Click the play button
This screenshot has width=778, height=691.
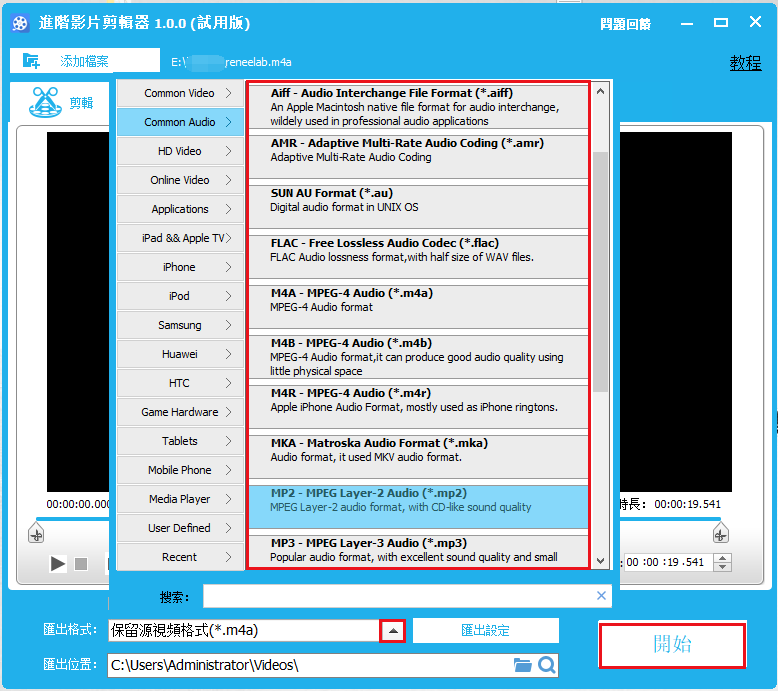(x=58, y=564)
